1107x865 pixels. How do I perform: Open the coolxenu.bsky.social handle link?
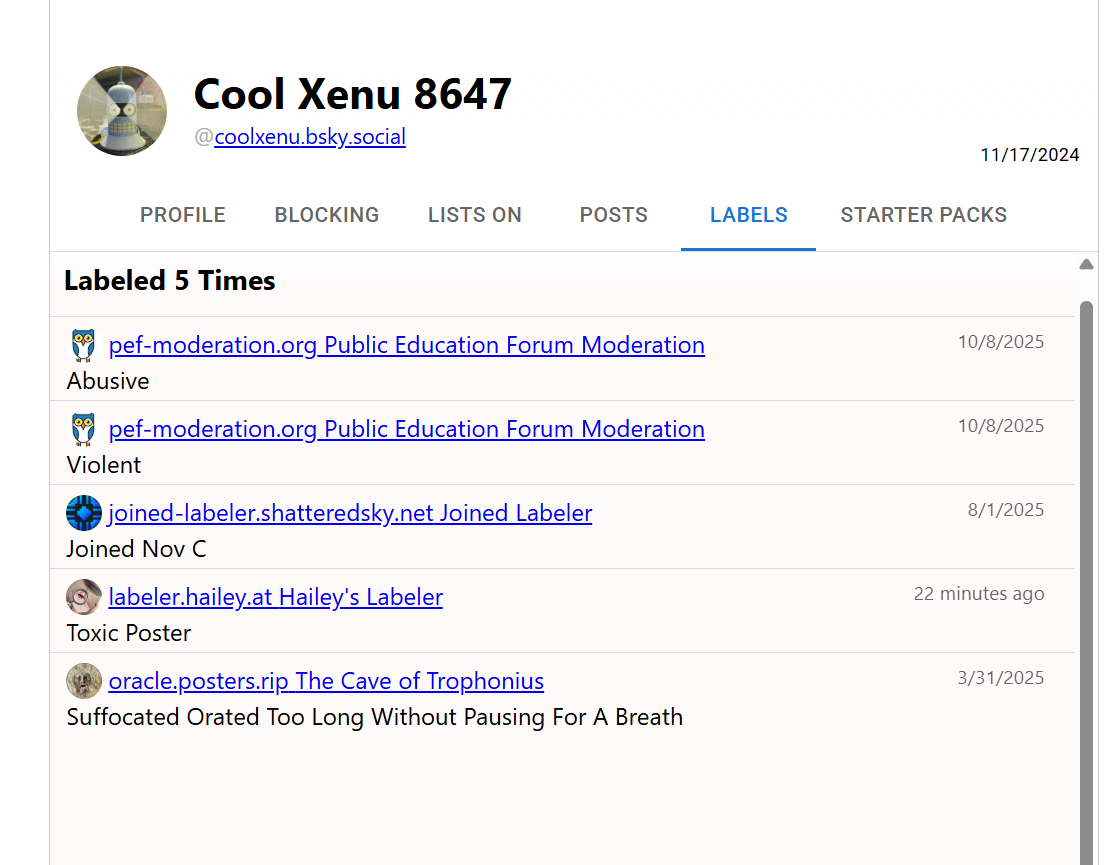coord(310,137)
